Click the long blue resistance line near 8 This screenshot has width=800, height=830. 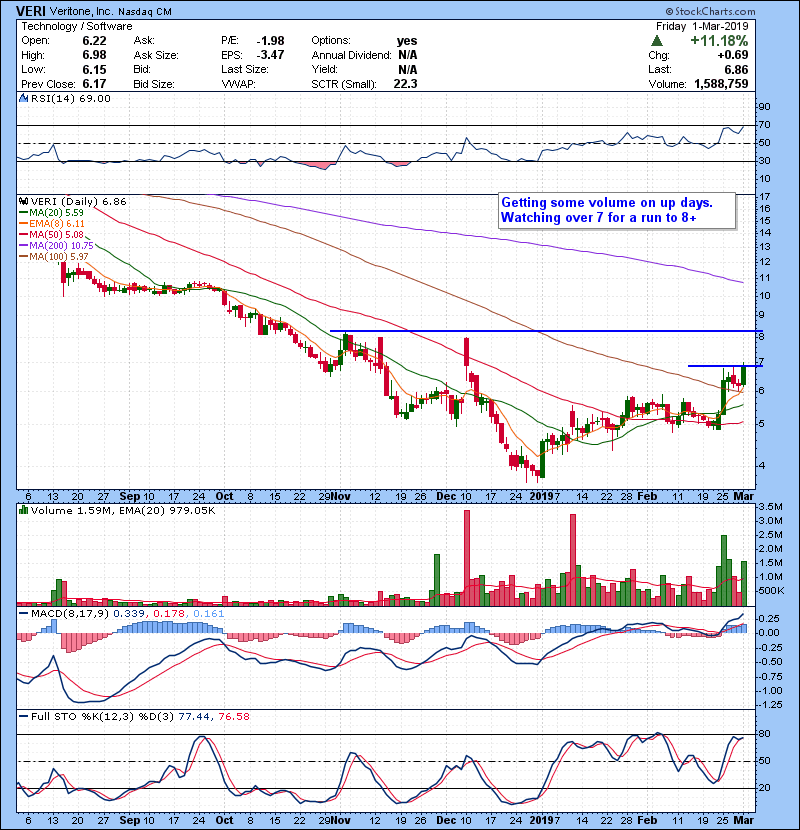(x=546, y=331)
